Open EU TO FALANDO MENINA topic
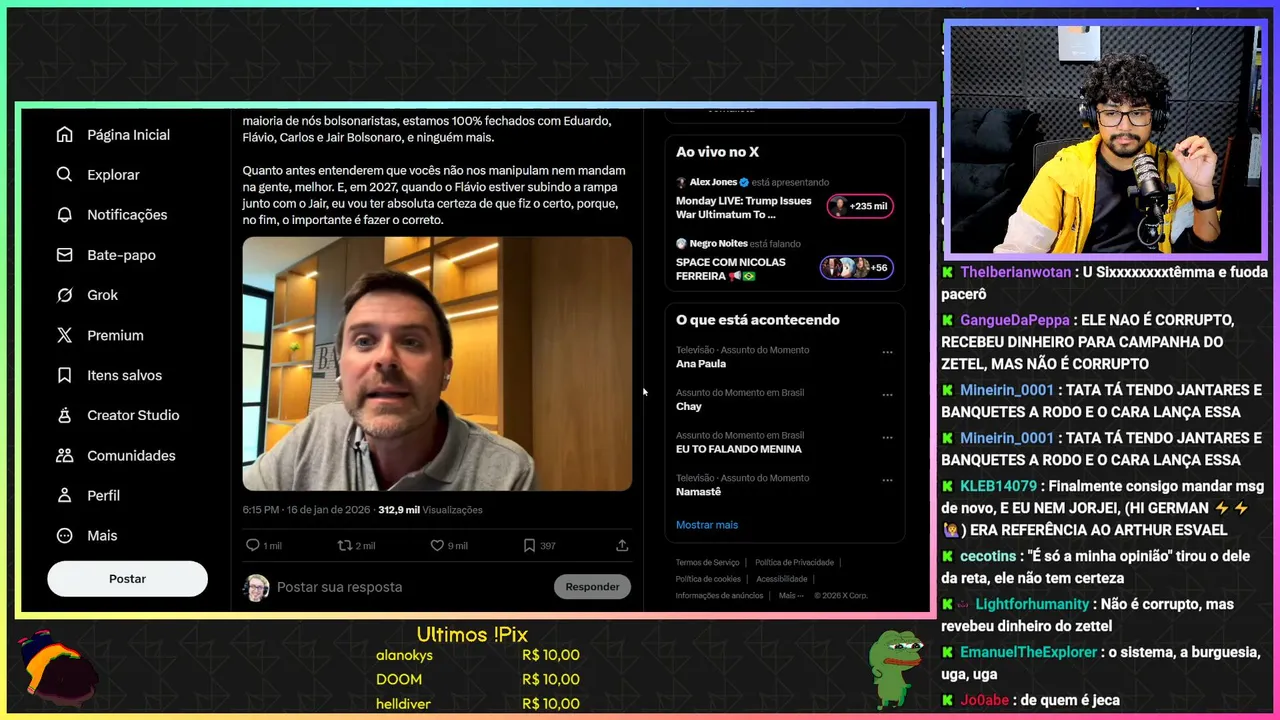The height and width of the screenshot is (720, 1280). click(x=739, y=449)
